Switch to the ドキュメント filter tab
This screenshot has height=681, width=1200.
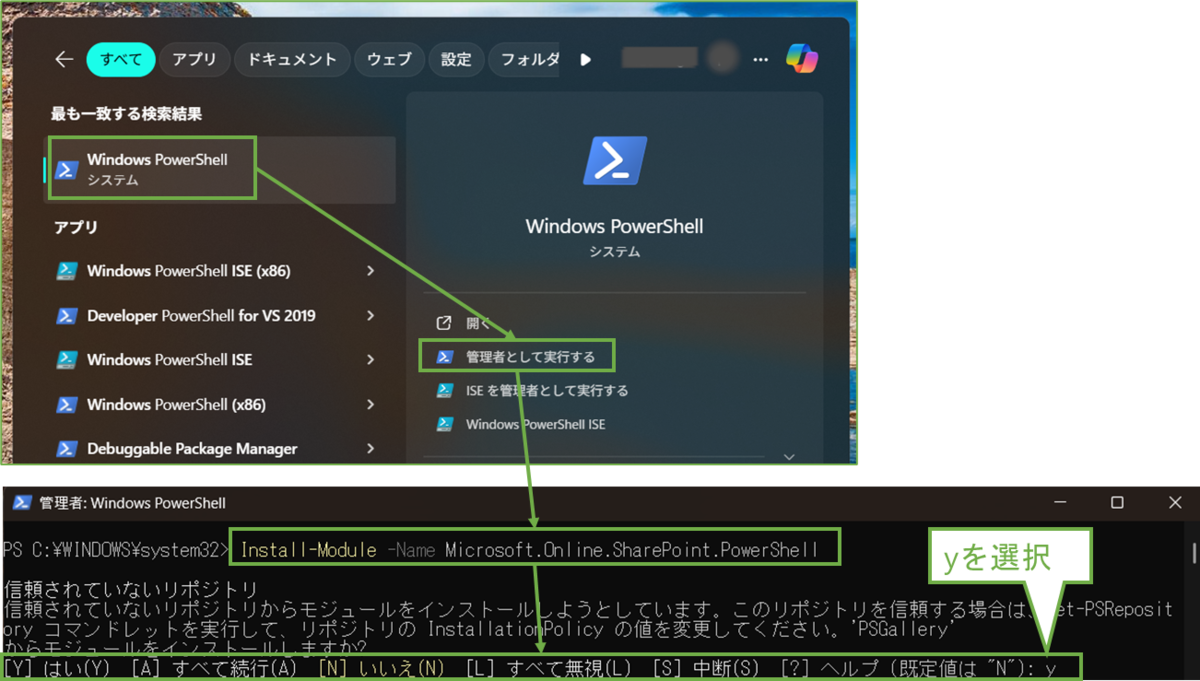click(292, 60)
